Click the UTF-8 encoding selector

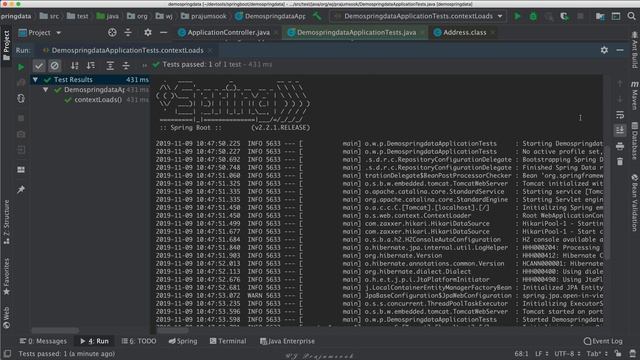[567, 353]
